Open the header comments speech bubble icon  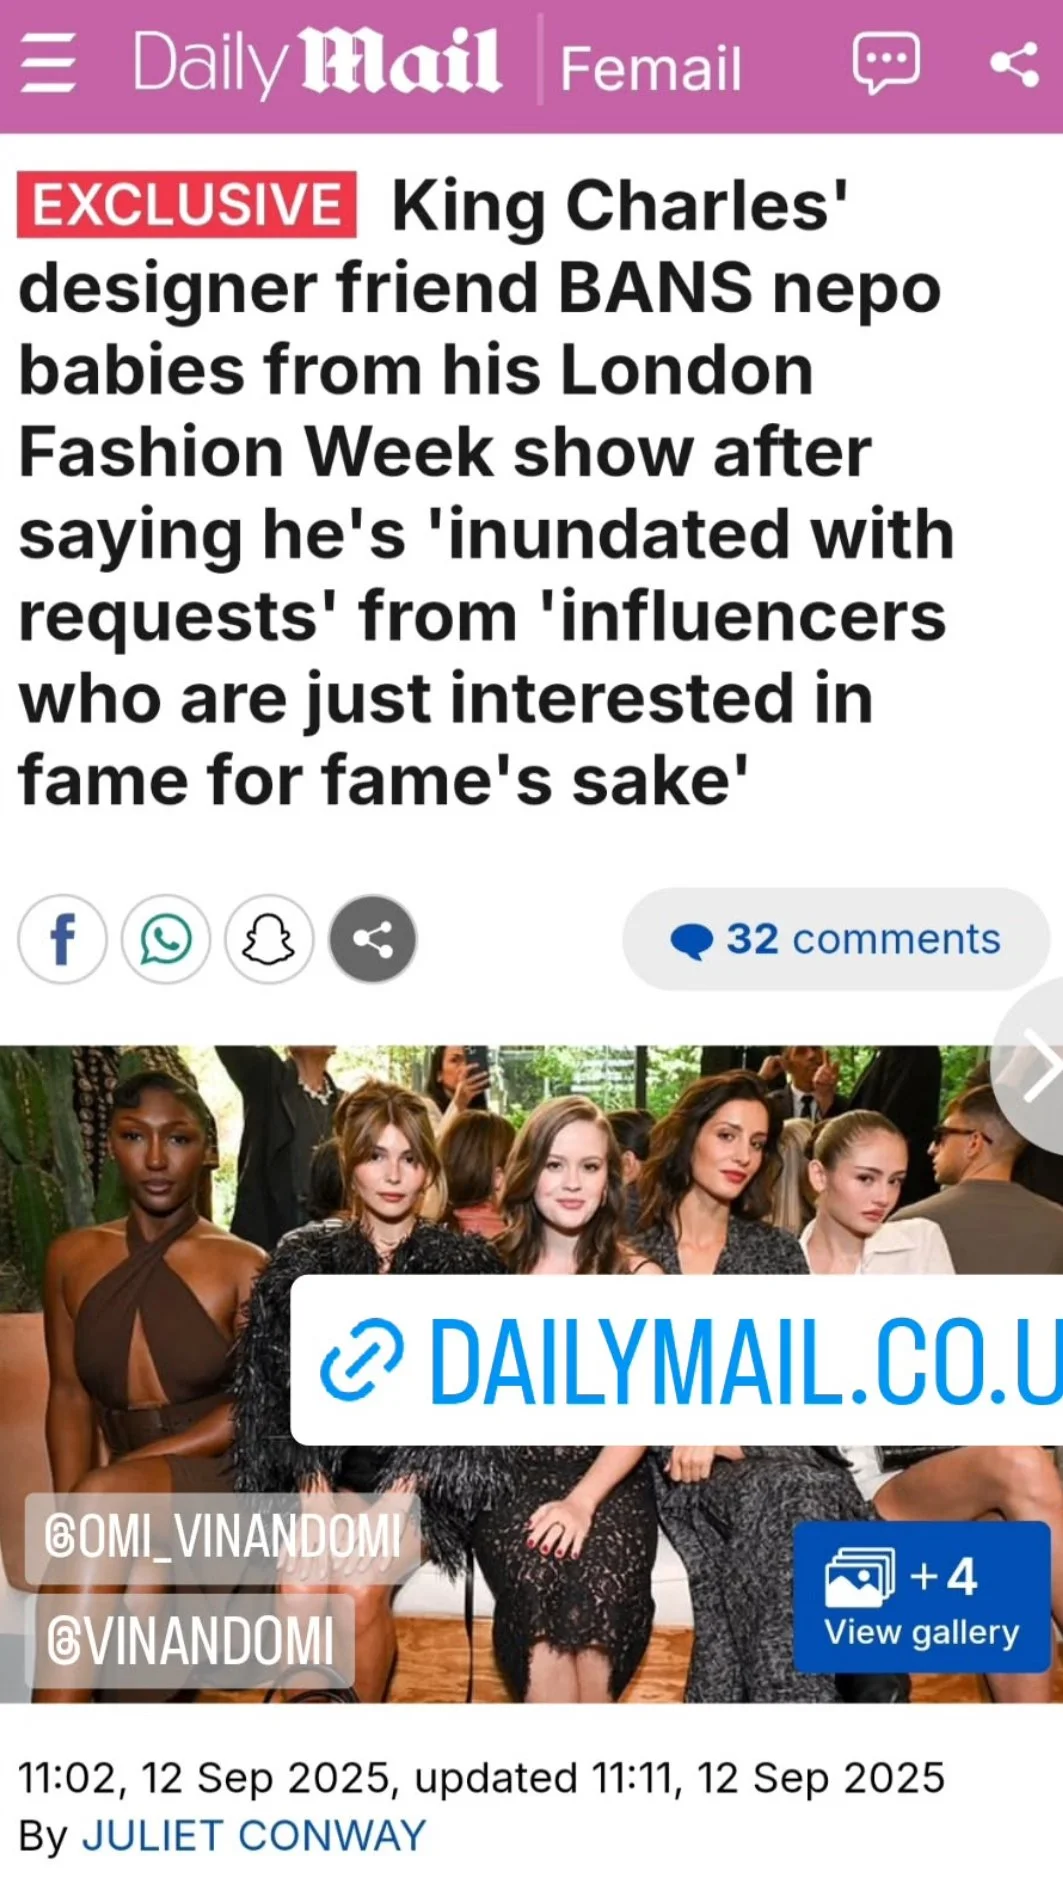click(886, 63)
